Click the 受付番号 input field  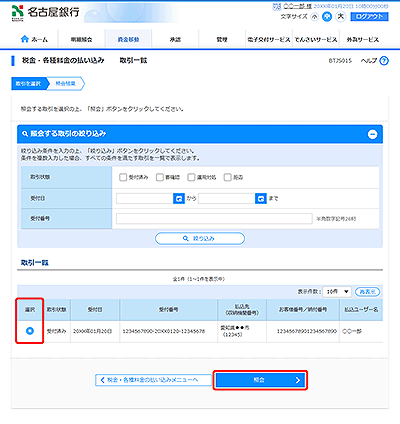[x=214, y=219]
